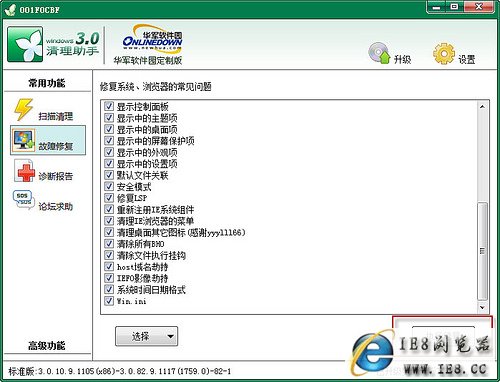This screenshot has width=500, height=382.
Task: Toggle 显示中的设置项 checkbox
Action: pyautogui.click(x=109, y=163)
